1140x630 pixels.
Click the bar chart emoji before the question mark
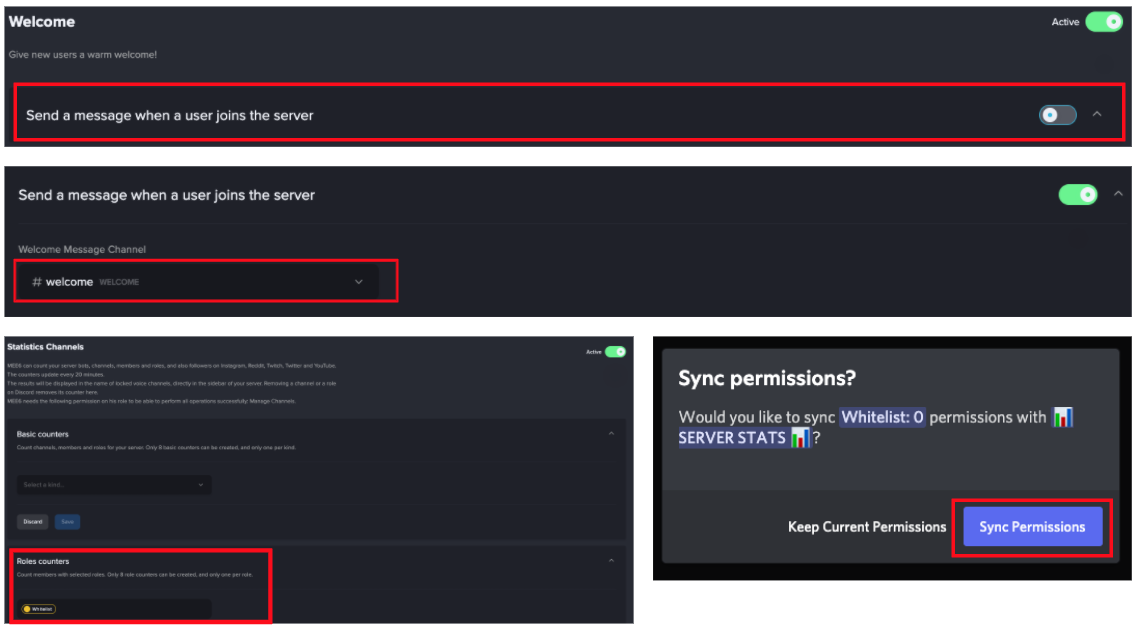[800, 438]
